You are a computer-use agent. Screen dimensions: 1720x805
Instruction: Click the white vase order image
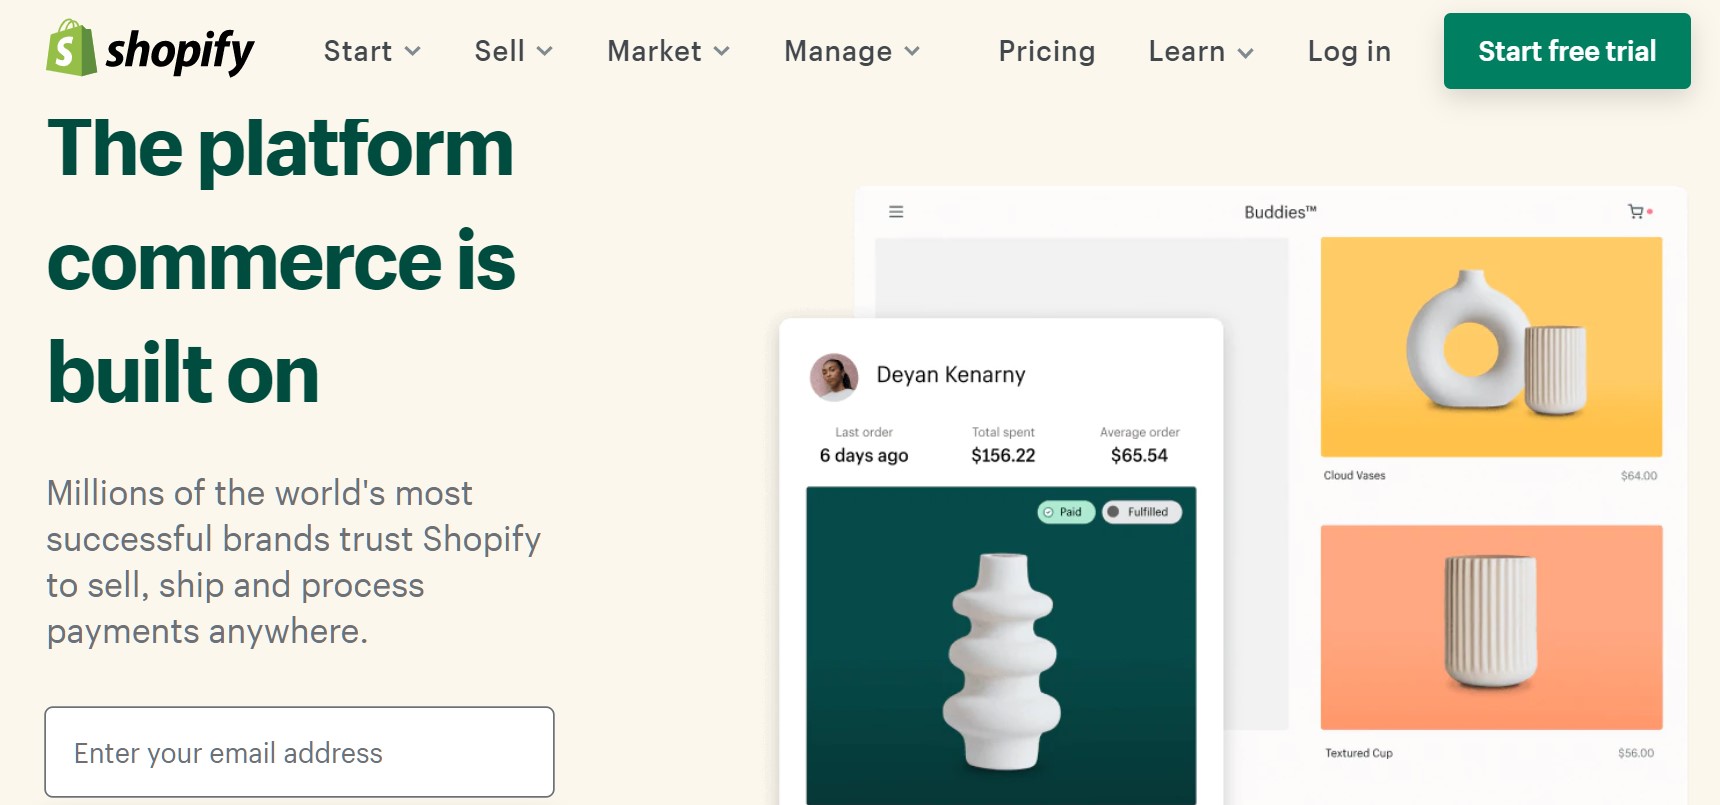tap(1001, 660)
